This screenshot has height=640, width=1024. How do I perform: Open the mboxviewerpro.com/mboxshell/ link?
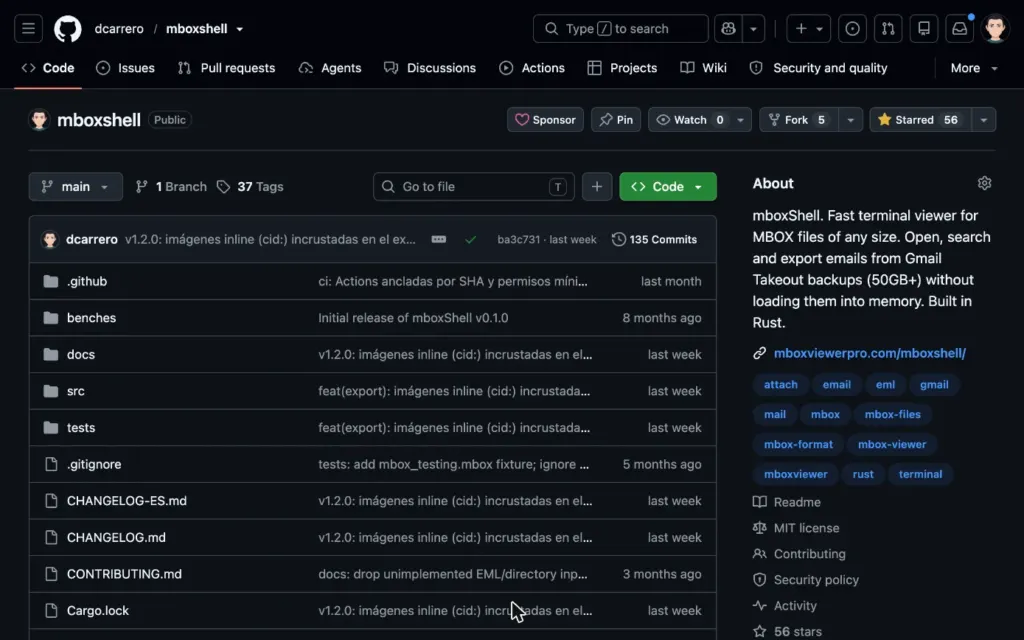869,353
